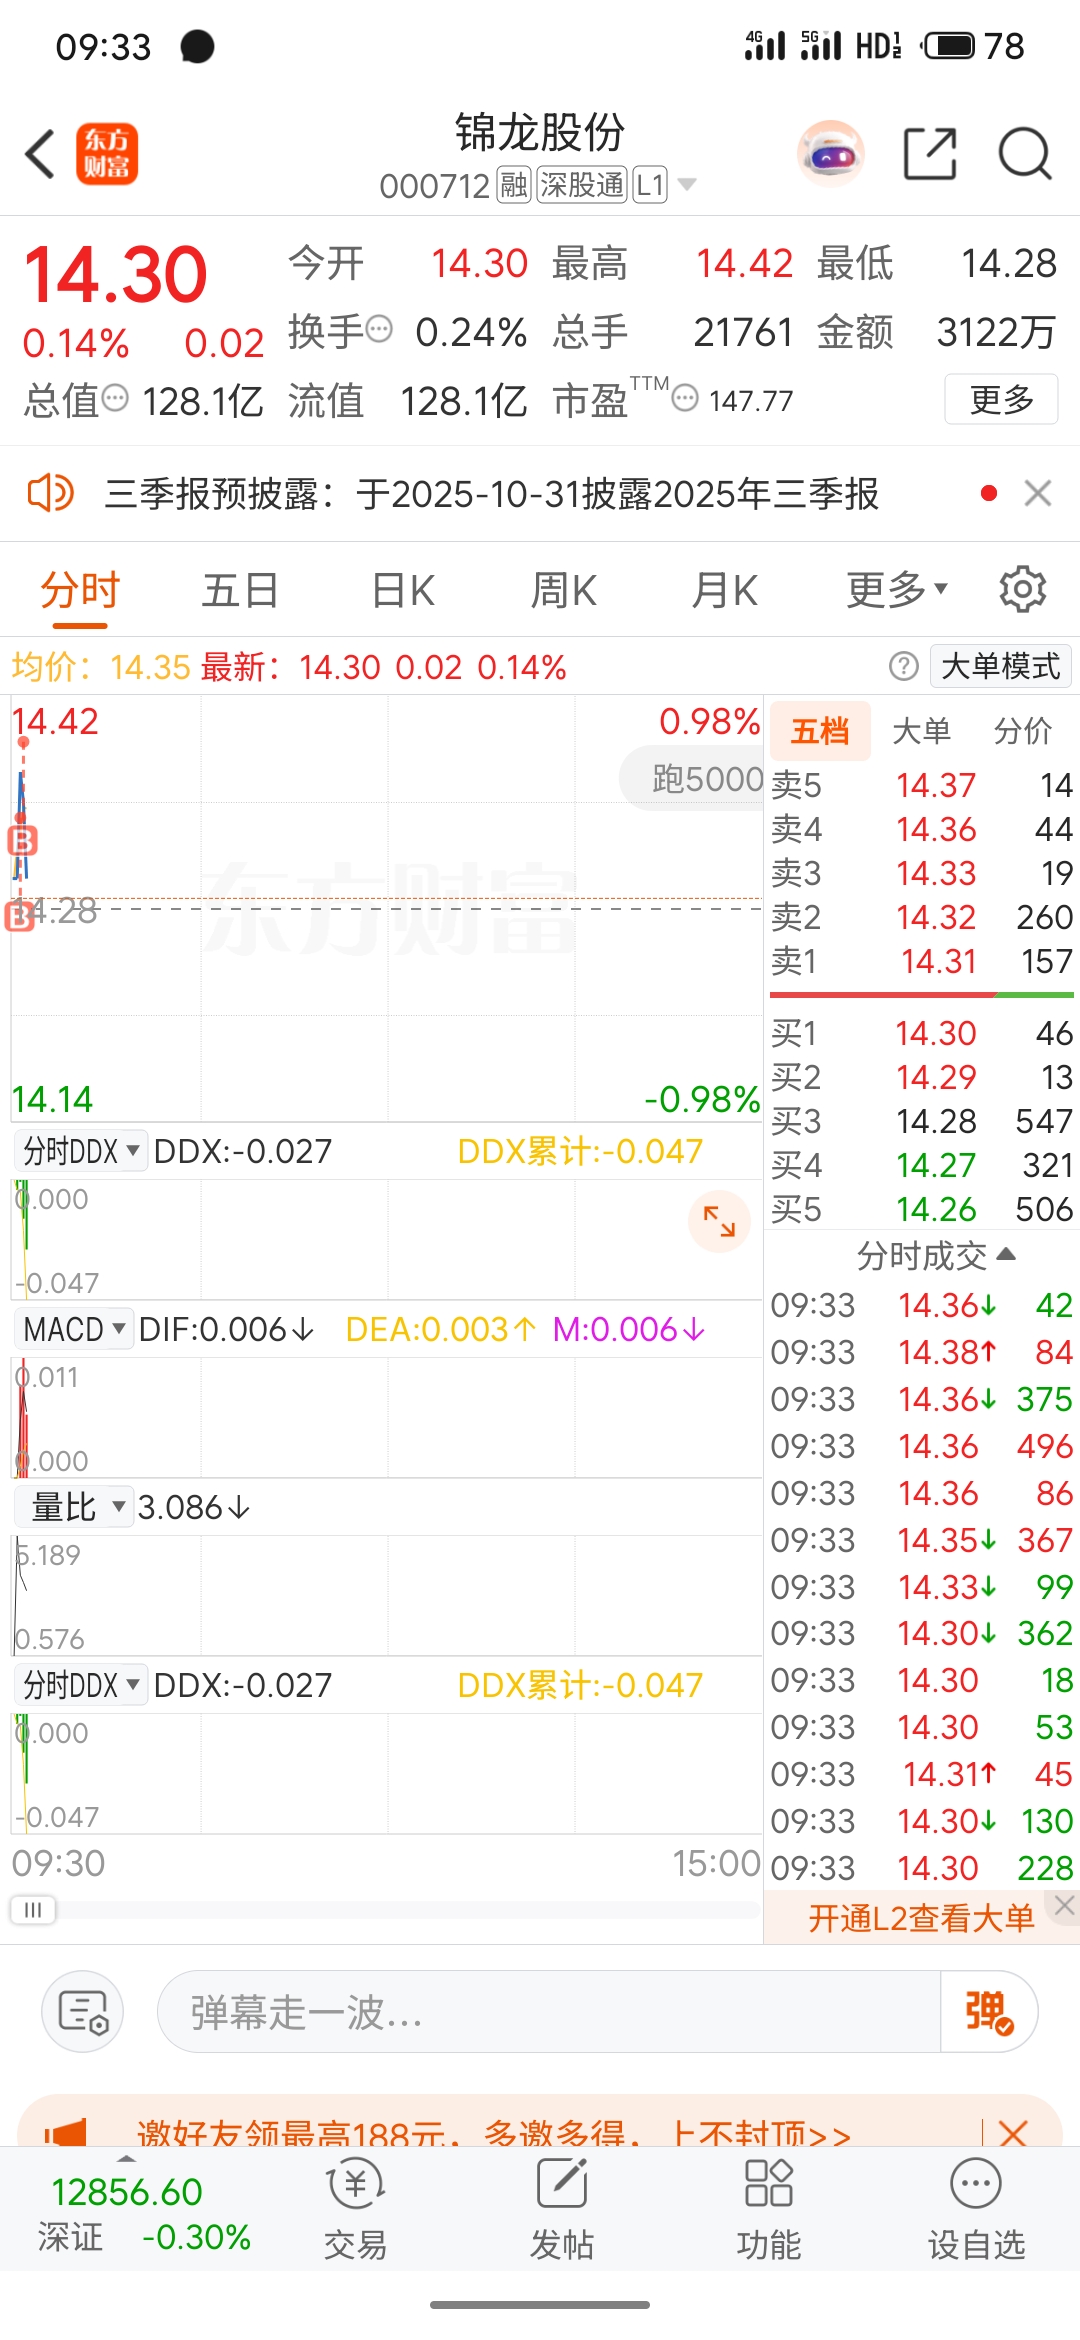1080x2340 pixels.
Task: Switch to 分价 tab
Action: [x=1023, y=731]
